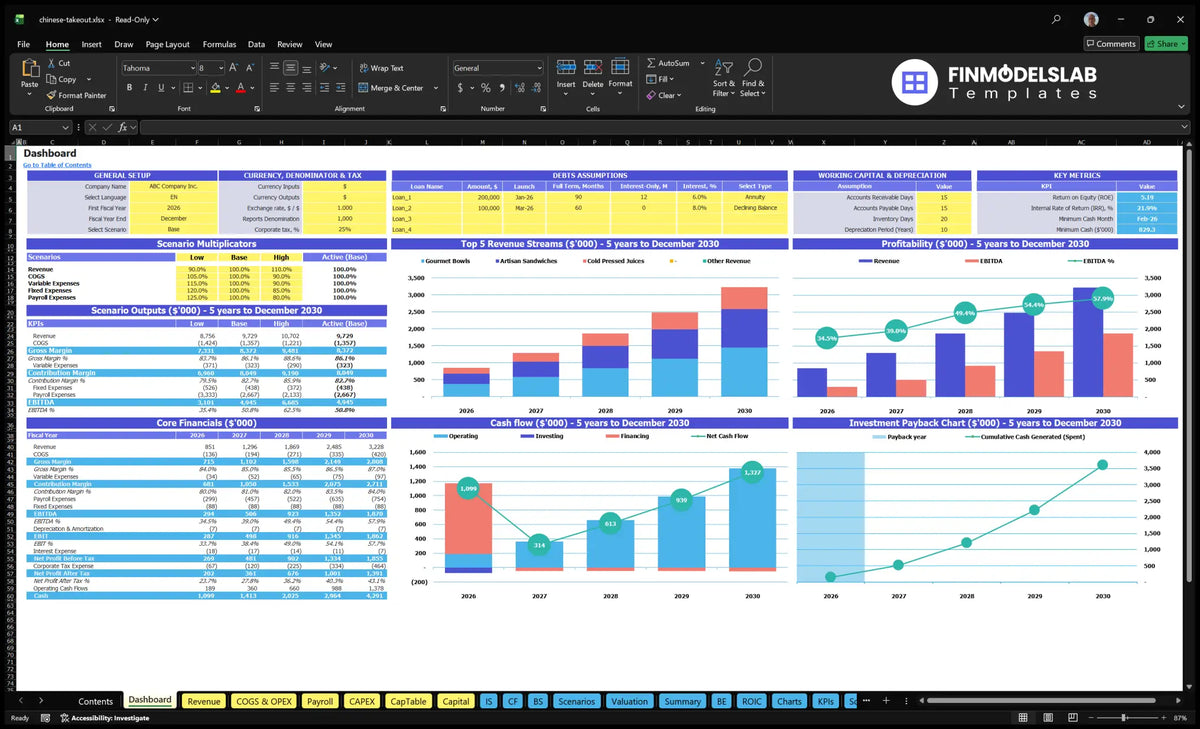The image size is (1200, 729).
Task: Add a new sheet with plus button
Action: 887,701
